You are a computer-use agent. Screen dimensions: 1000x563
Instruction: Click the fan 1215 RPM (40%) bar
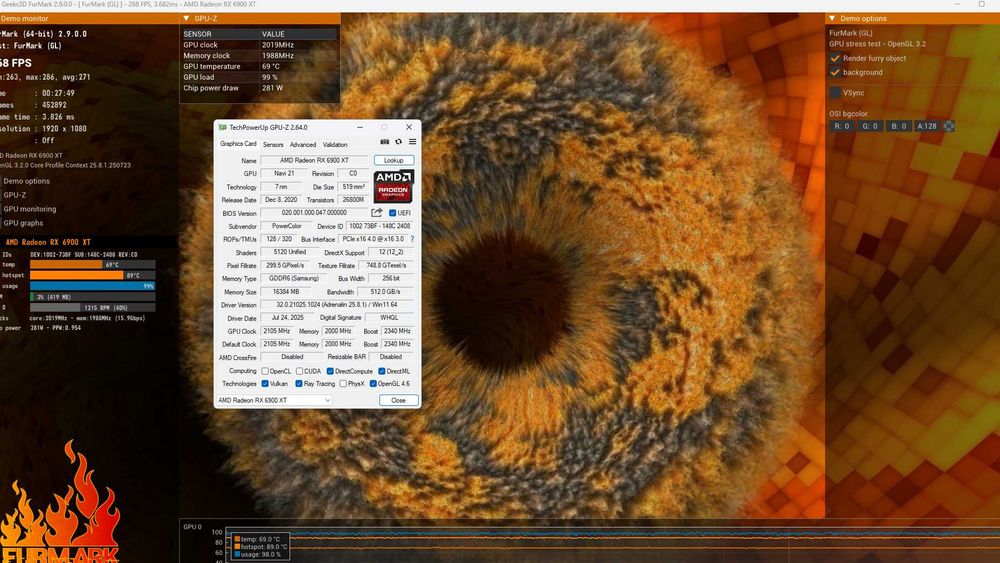point(92,307)
